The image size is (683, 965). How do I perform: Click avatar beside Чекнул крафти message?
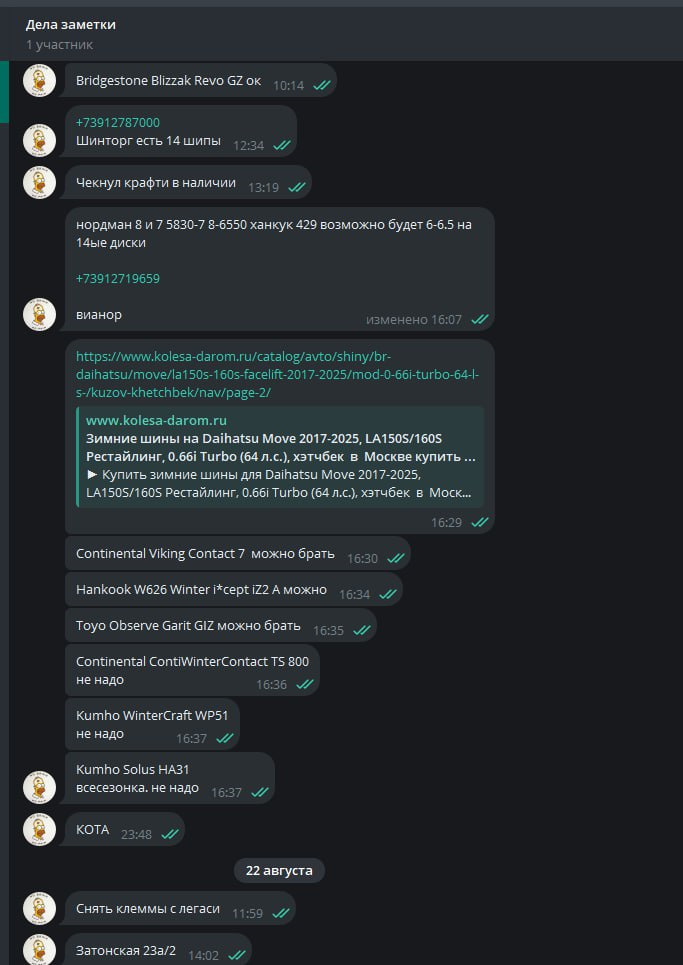pos(39,183)
